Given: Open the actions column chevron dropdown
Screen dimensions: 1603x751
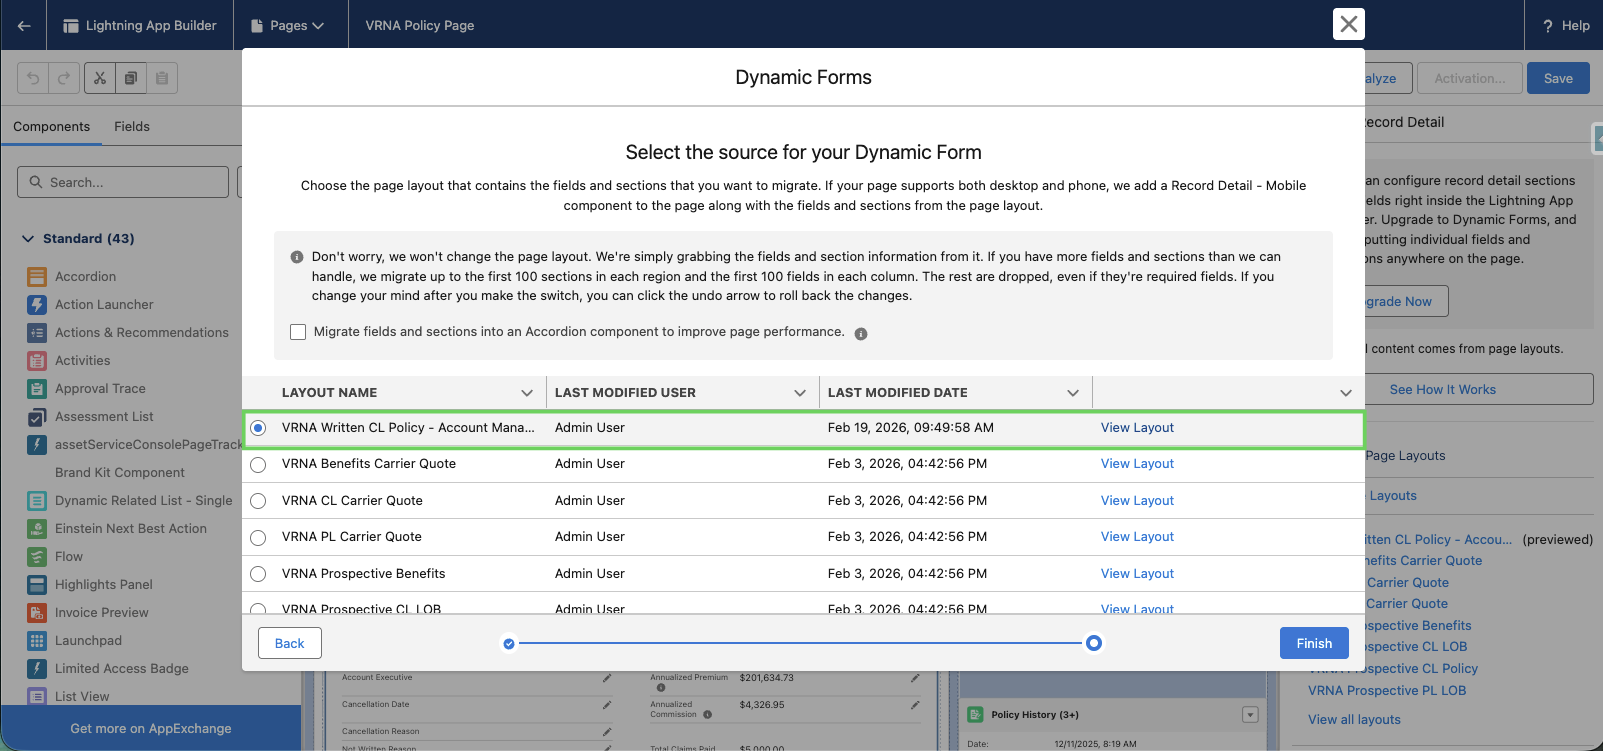Looking at the screenshot, I should tap(1346, 393).
